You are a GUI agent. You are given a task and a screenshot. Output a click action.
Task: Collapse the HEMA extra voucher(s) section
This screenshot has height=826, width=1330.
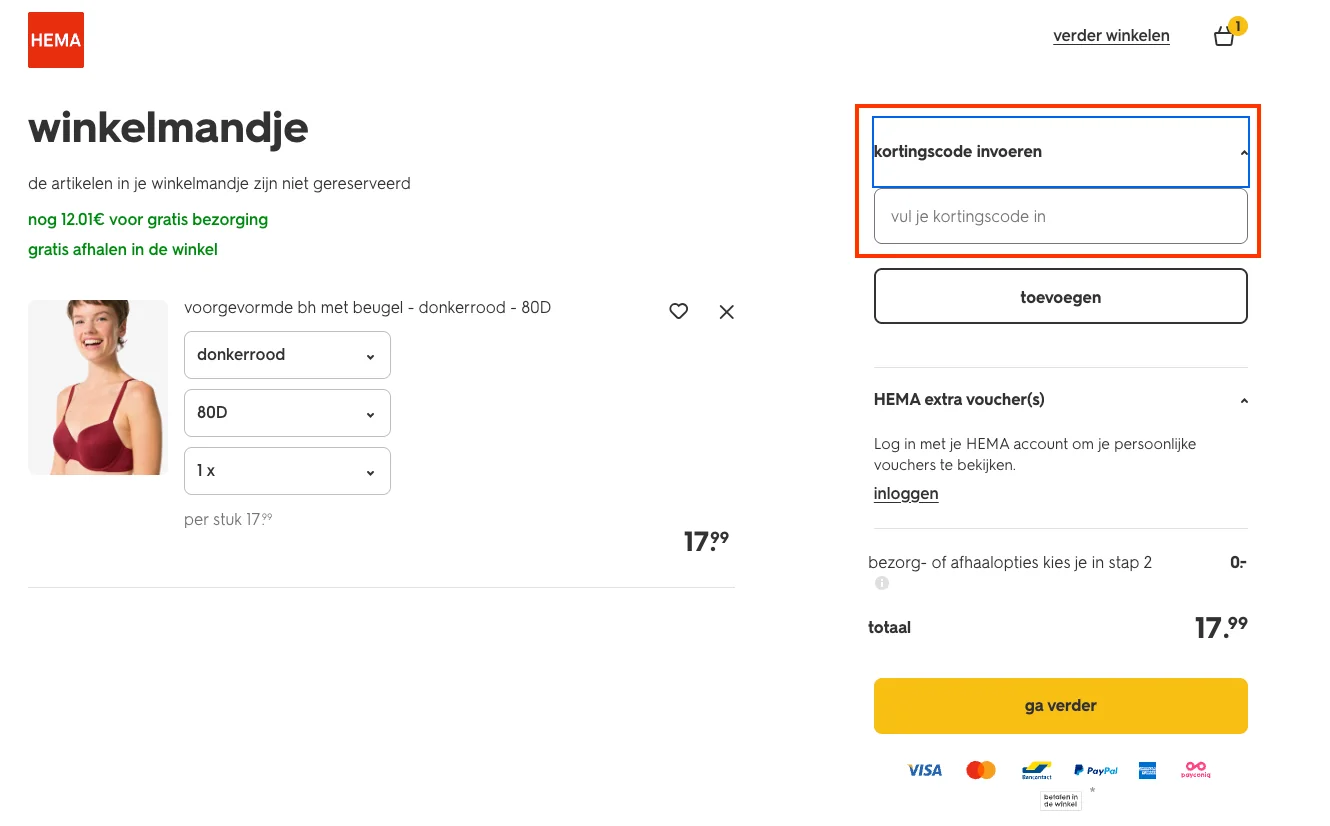pyautogui.click(x=1243, y=399)
